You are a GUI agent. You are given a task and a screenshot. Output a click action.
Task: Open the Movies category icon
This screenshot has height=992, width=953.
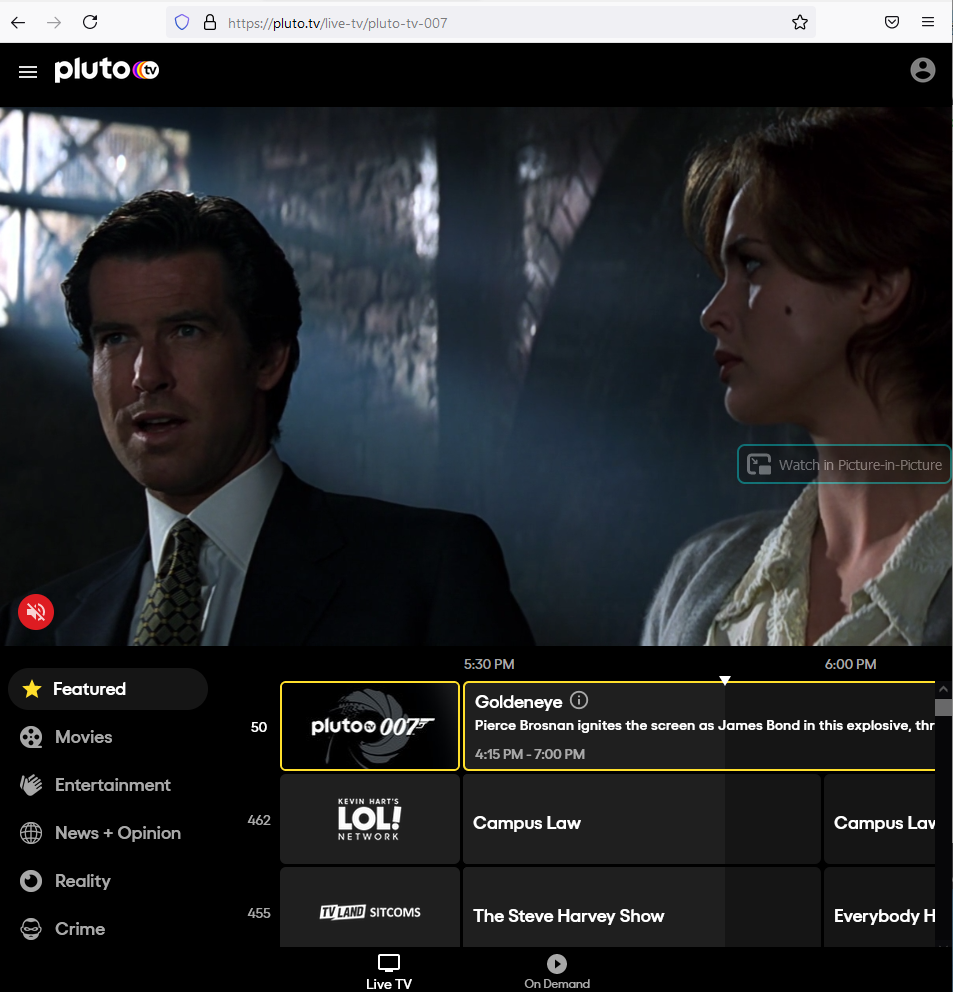pyautogui.click(x=30, y=736)
